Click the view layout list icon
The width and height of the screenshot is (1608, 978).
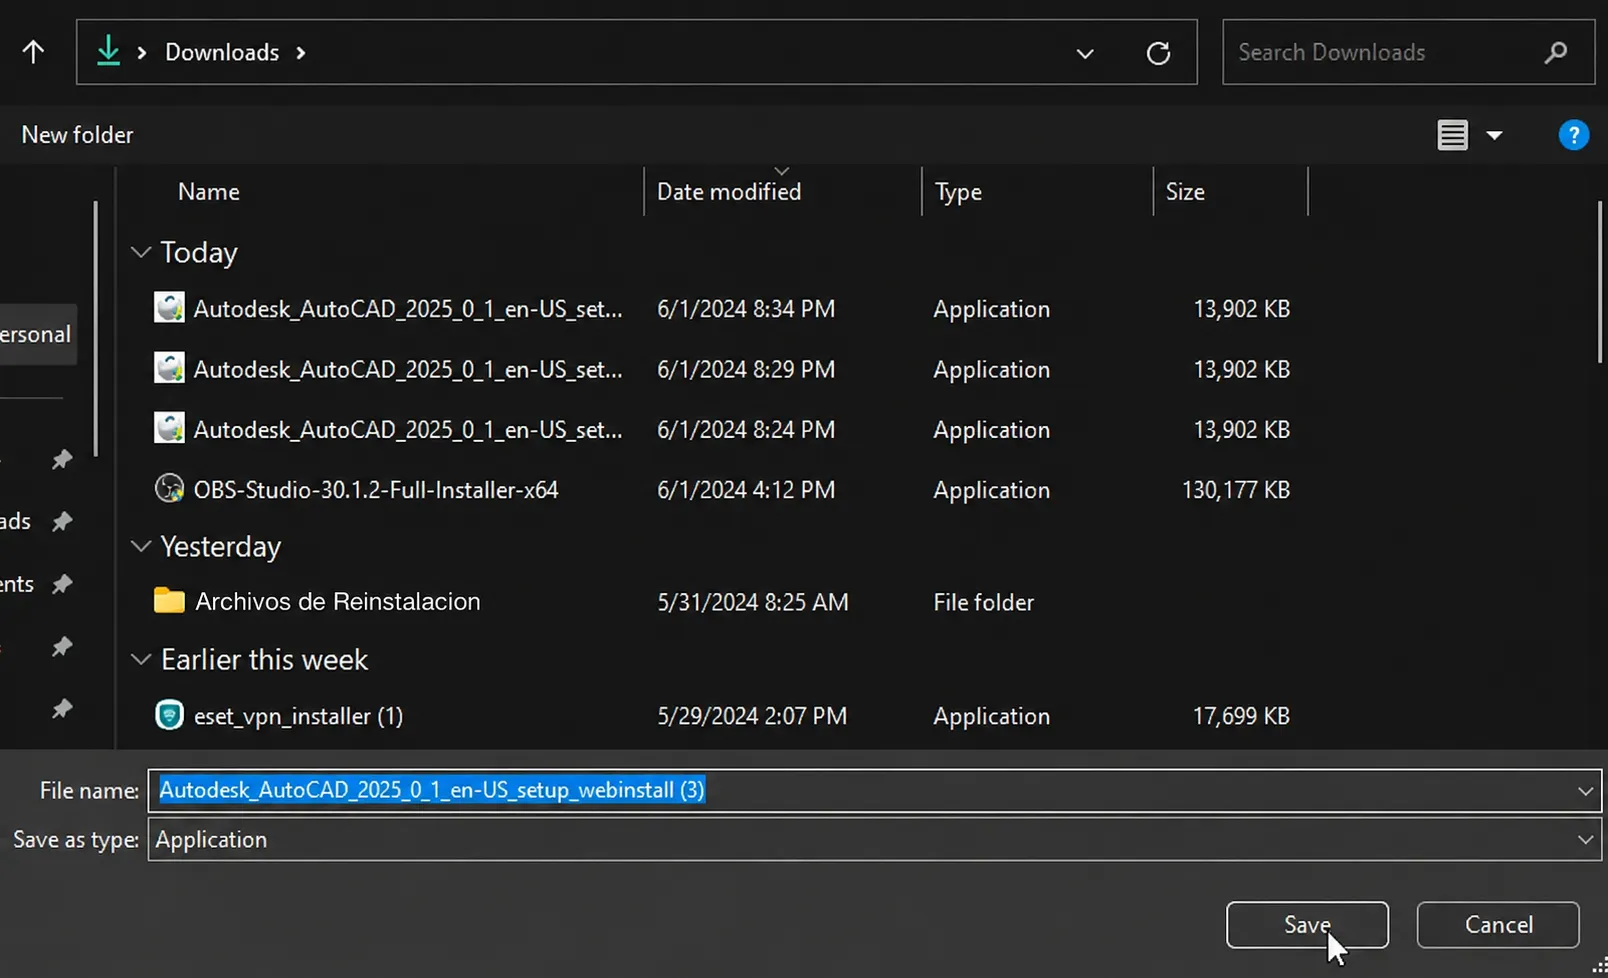point(1453,134)
